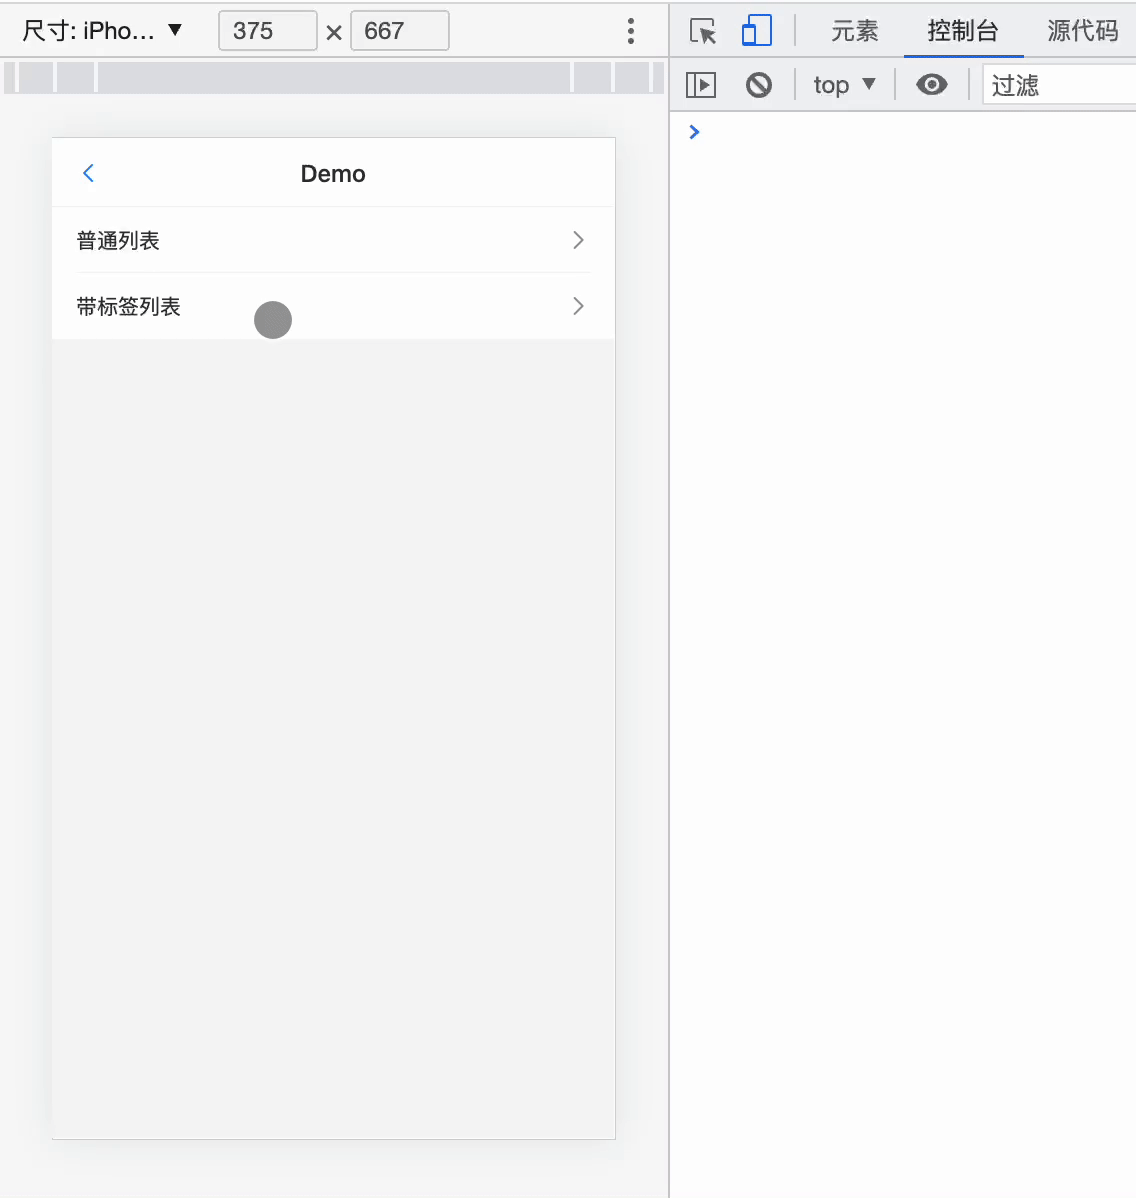Switch to the 源代码 tab
Image resolution: width=1136 pixels, height=1198 pixels.
[1083, 31]
